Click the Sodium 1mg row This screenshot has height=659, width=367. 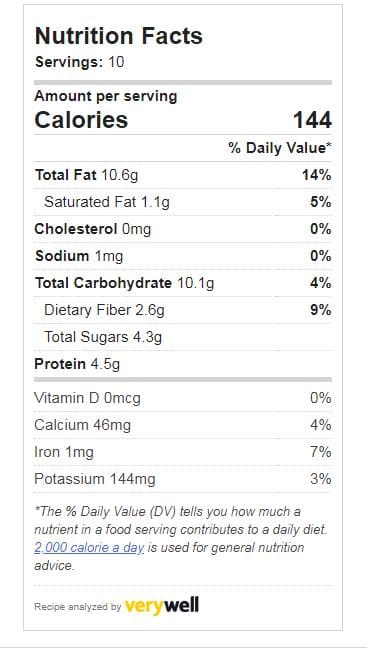[183, 256]
